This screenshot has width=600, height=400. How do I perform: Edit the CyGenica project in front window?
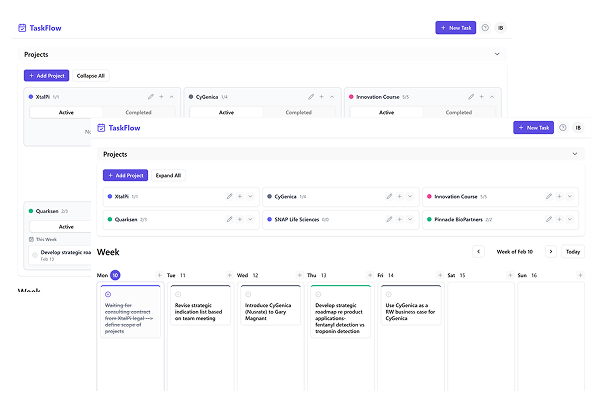click(x=389, y=196)
